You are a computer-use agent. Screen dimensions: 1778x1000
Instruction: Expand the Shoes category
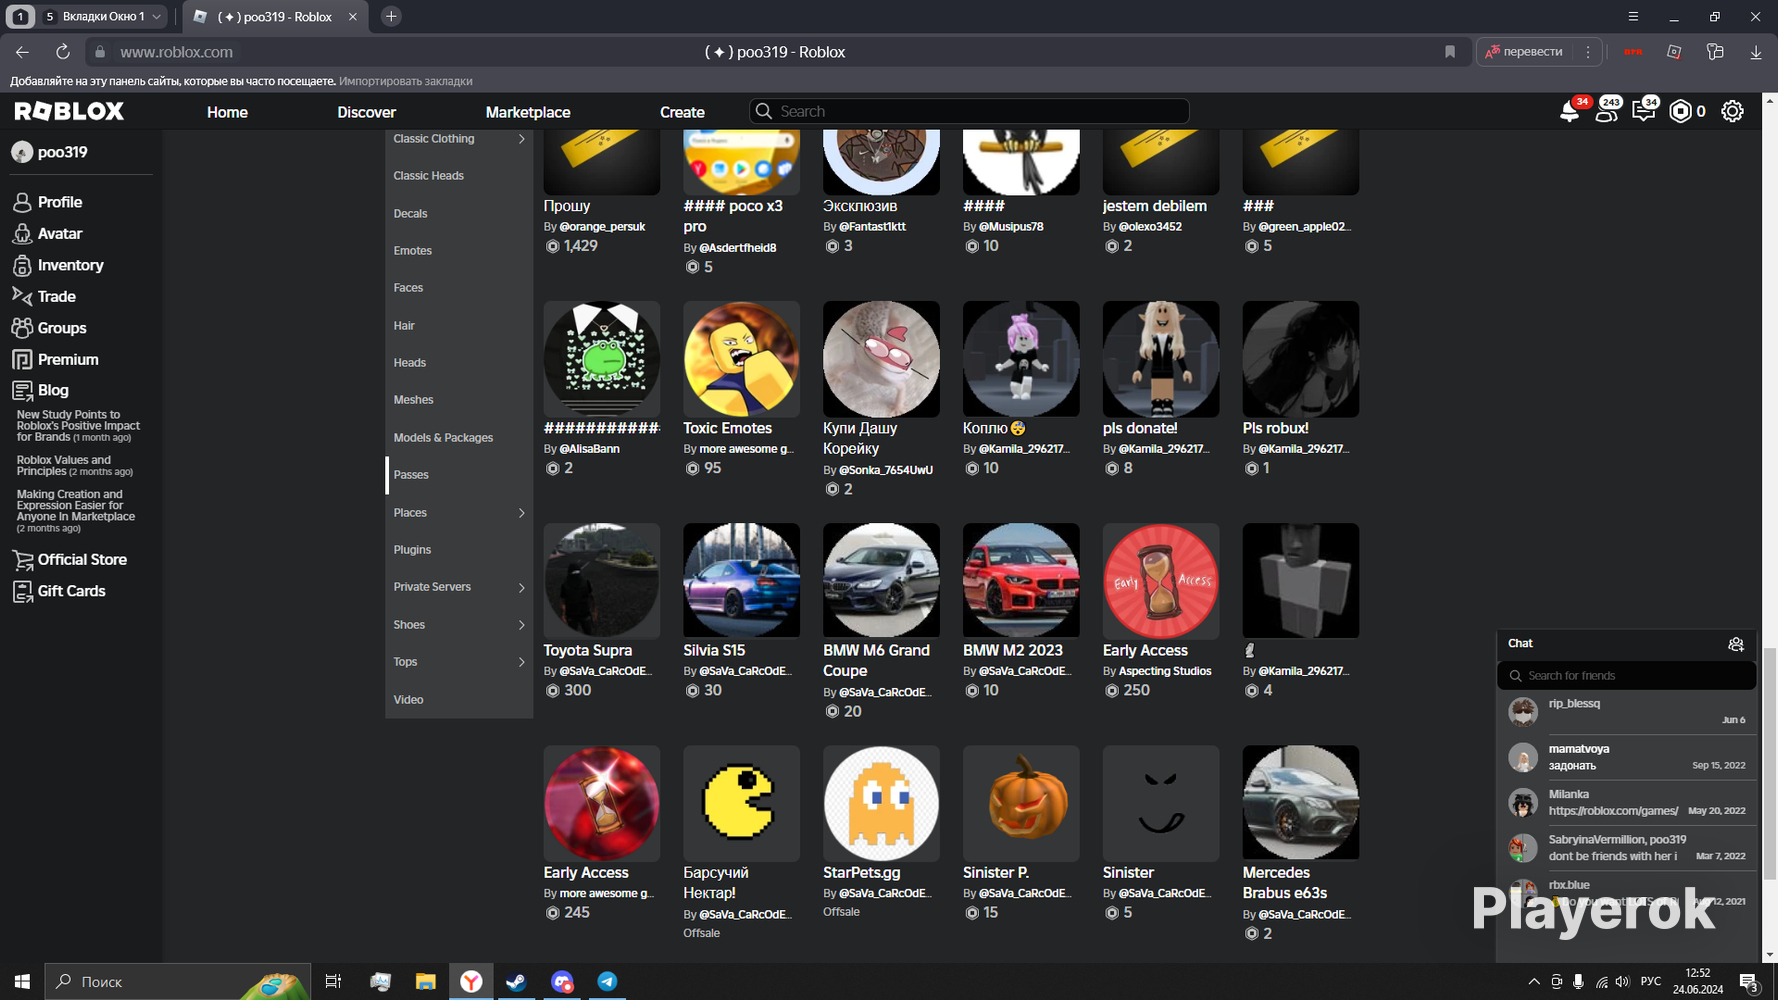[521, 625]
